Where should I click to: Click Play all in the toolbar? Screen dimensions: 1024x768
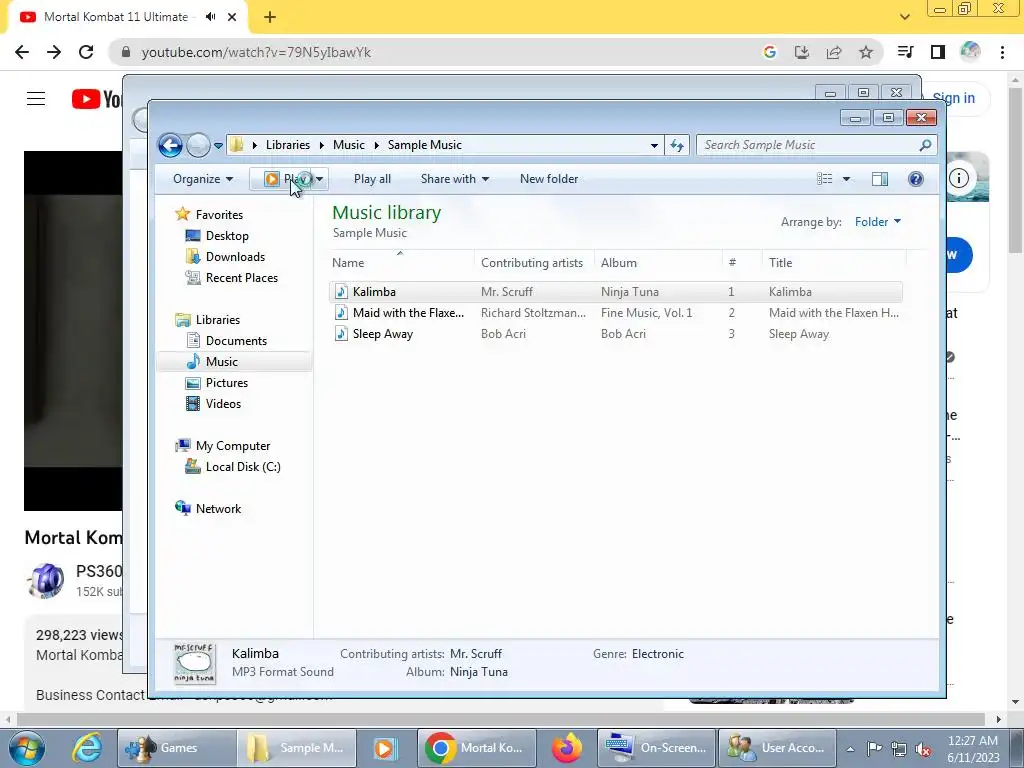372,179
